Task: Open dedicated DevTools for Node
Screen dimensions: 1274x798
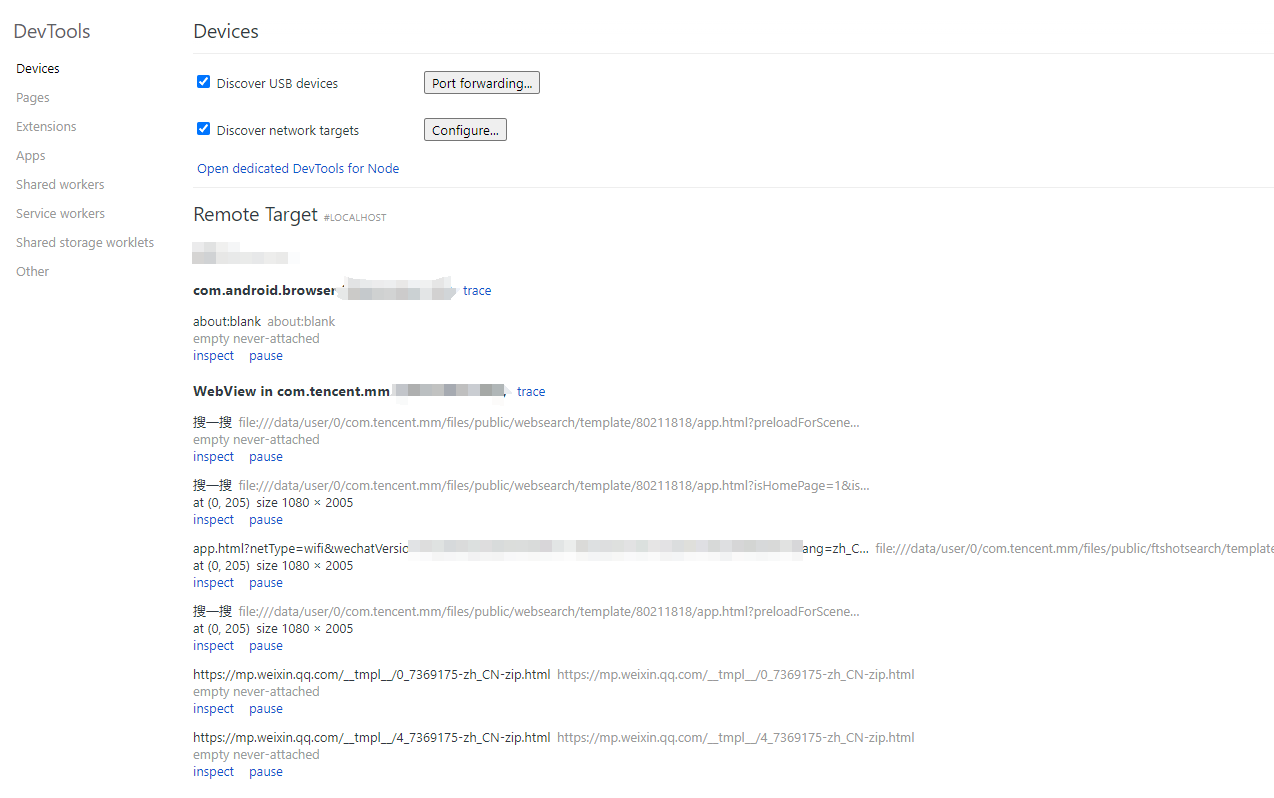Action: pyautogui.click(x=298, y=169)
